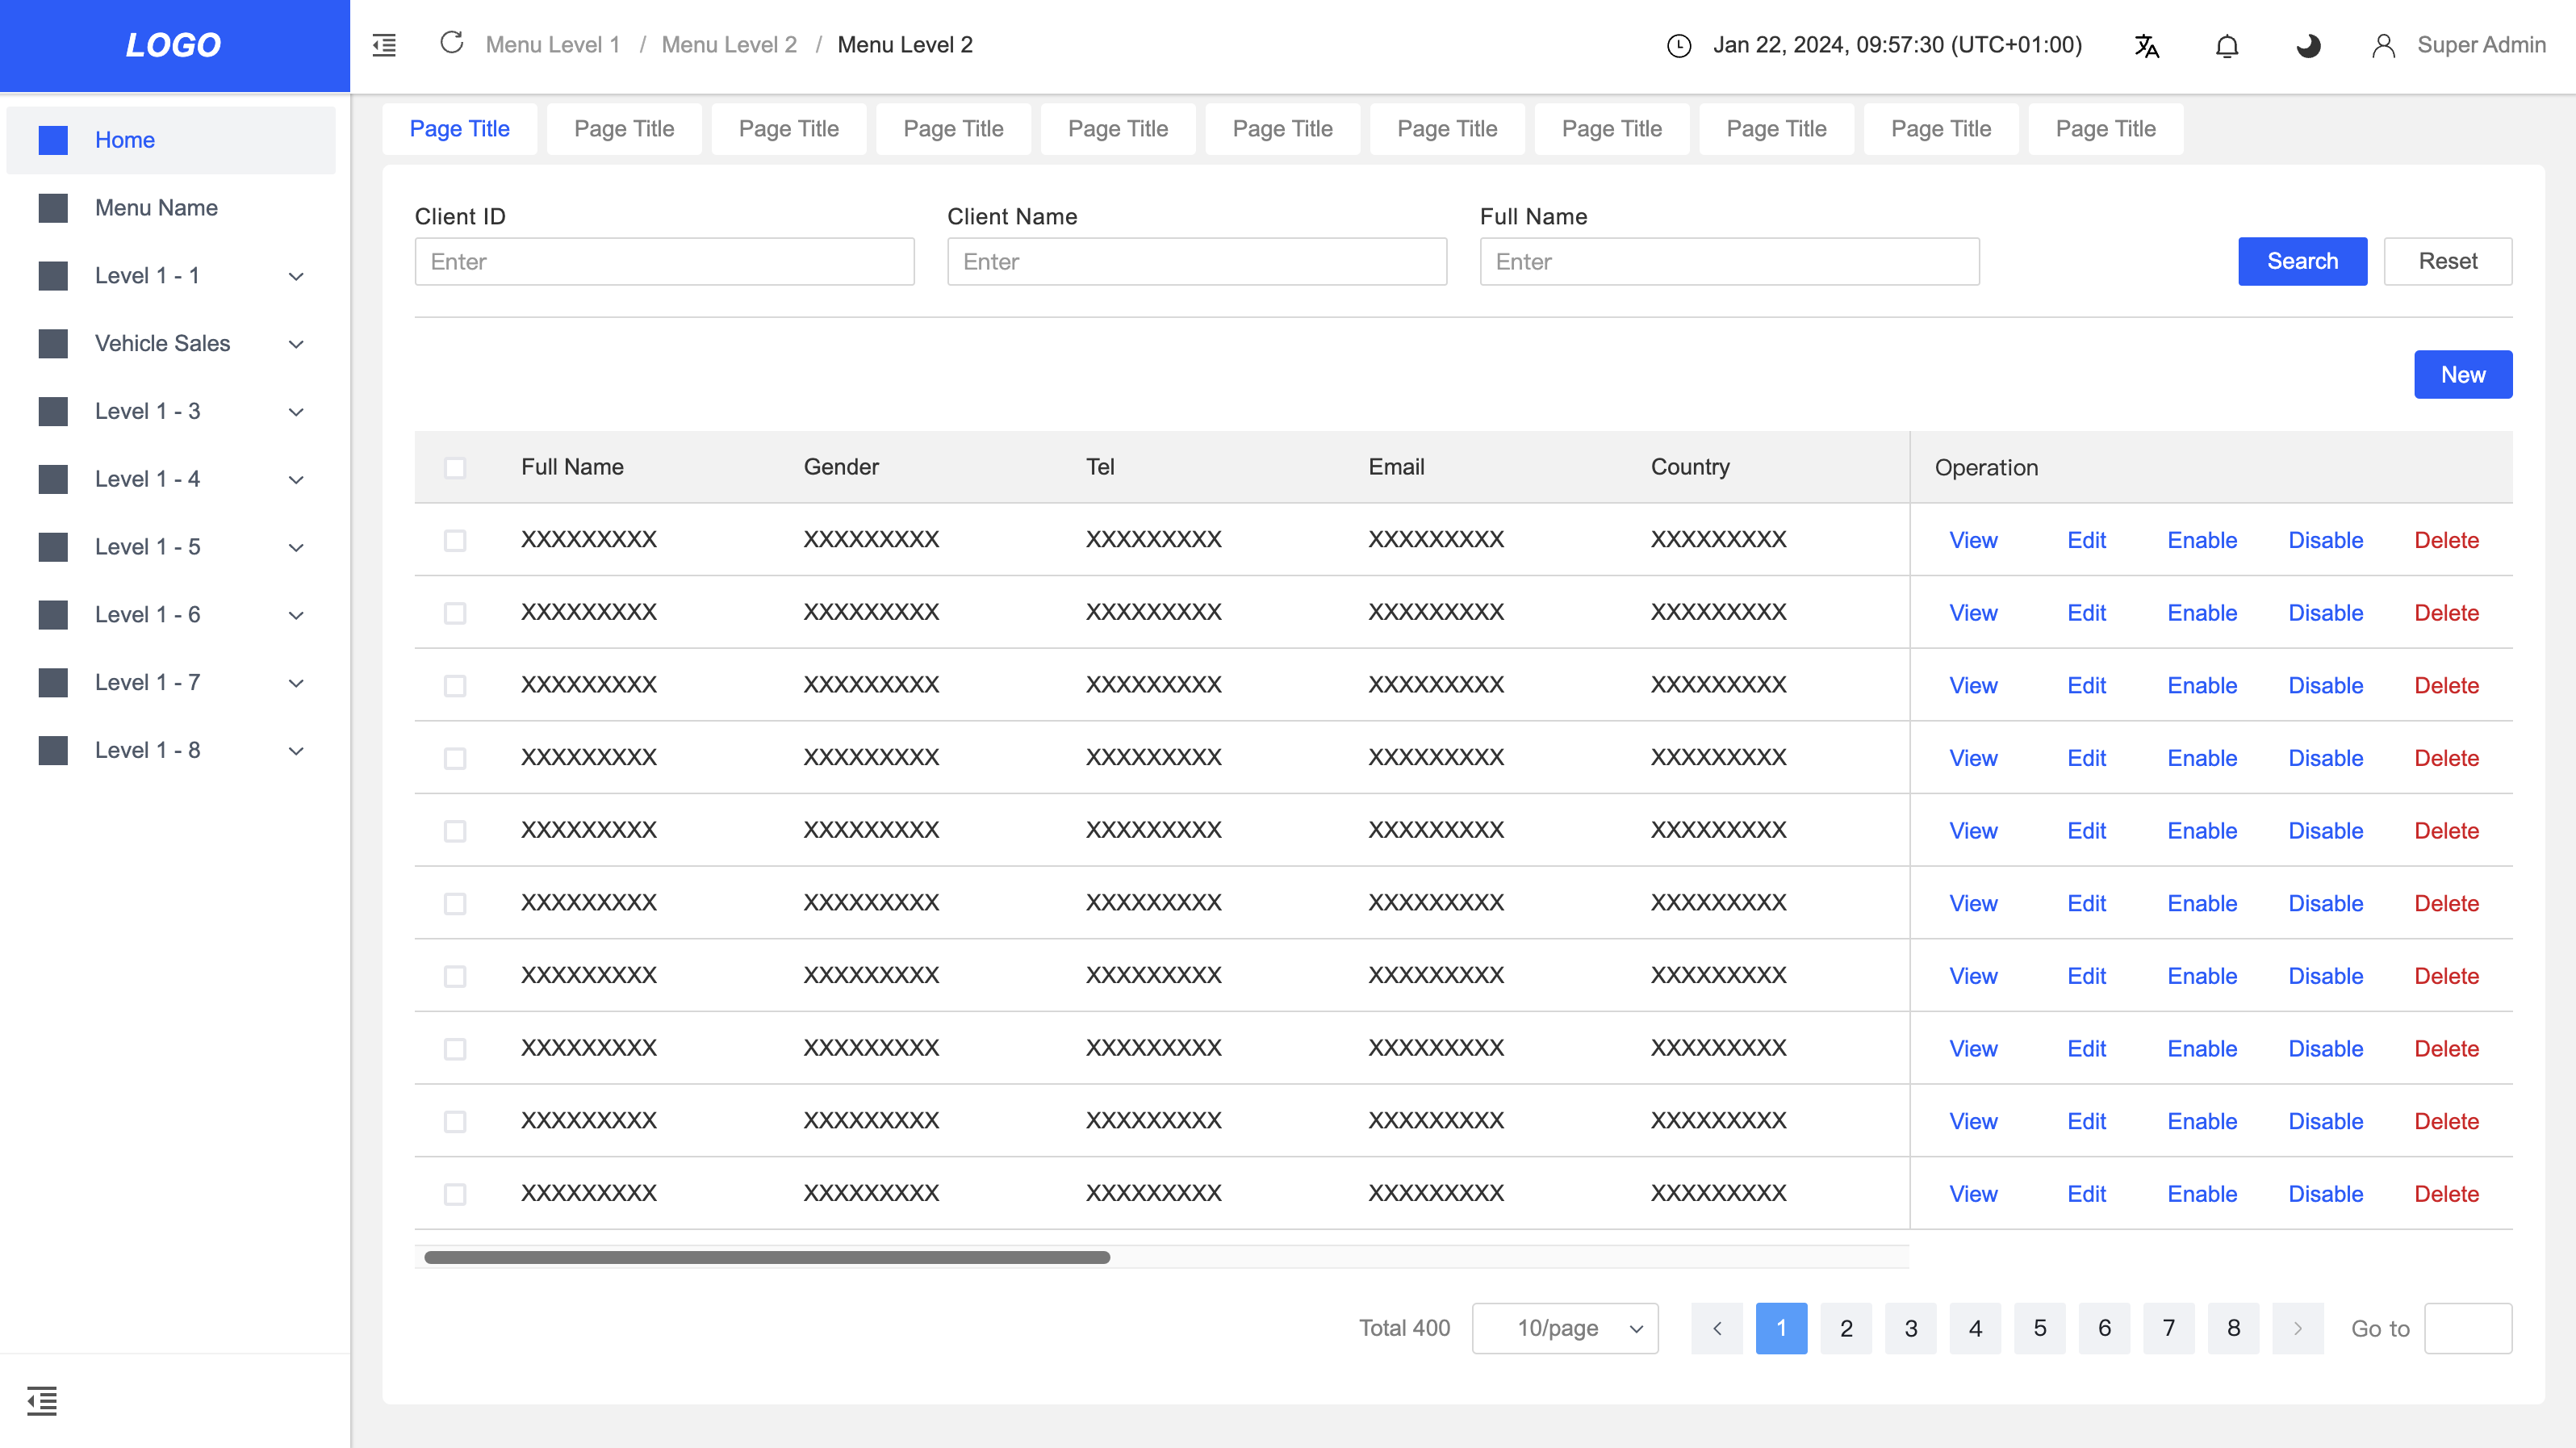
Task: Open the language translation icon
Action: click(2146, 46)
